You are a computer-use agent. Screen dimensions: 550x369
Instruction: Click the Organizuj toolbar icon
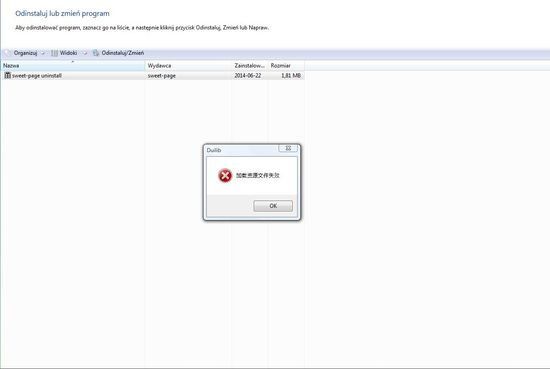(x=7, y=53)
